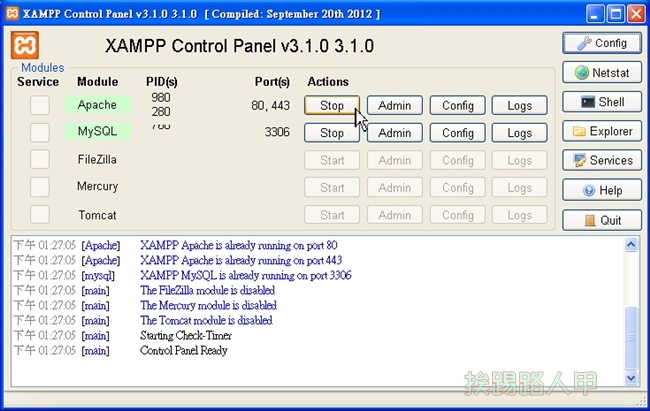Click the Tomcat Config button
Viewport: 650px width, 411px height.
click(x=458, y=215)
